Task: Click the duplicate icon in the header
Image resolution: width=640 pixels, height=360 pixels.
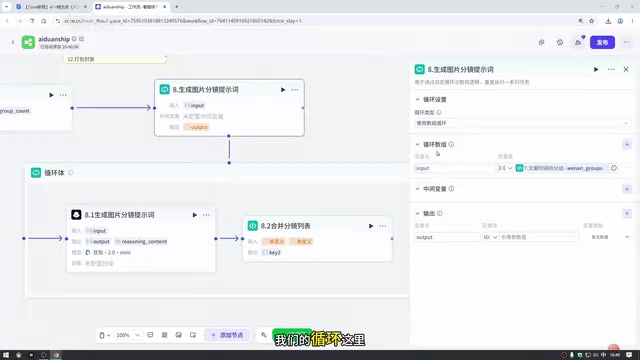Action: coord(541,42)
